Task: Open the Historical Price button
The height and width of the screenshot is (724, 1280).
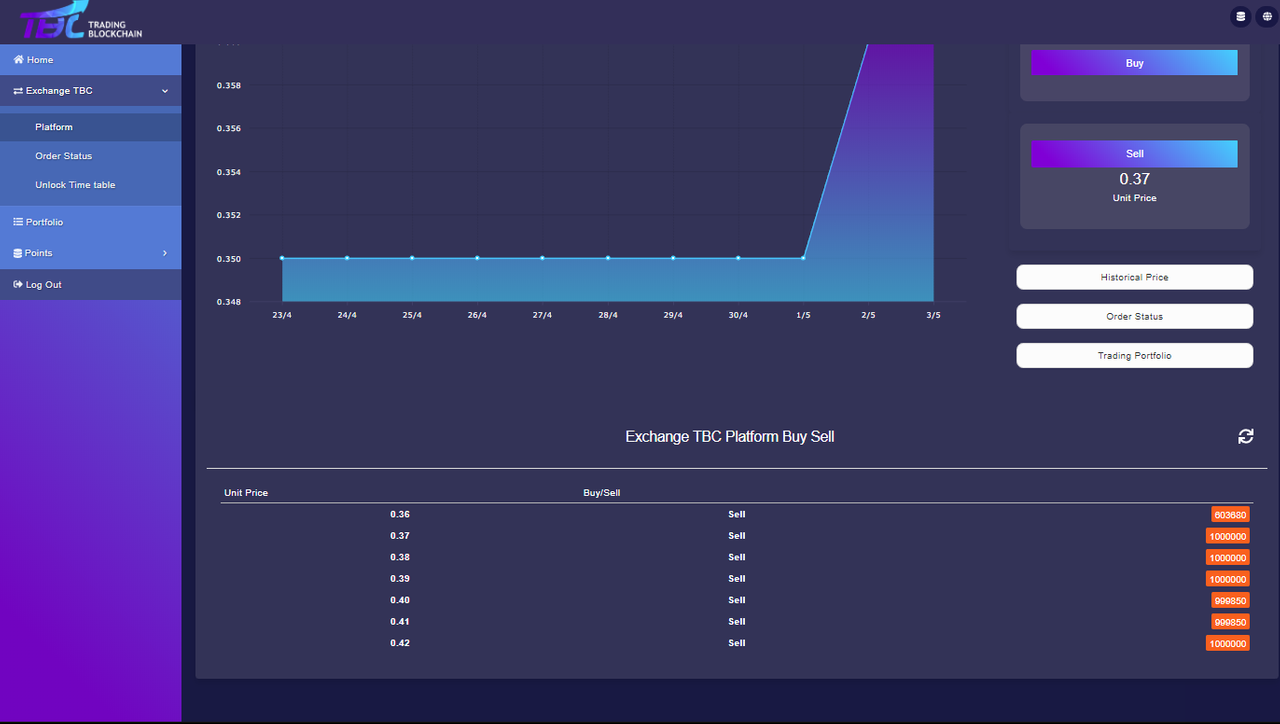Action: click(1134, 277)
